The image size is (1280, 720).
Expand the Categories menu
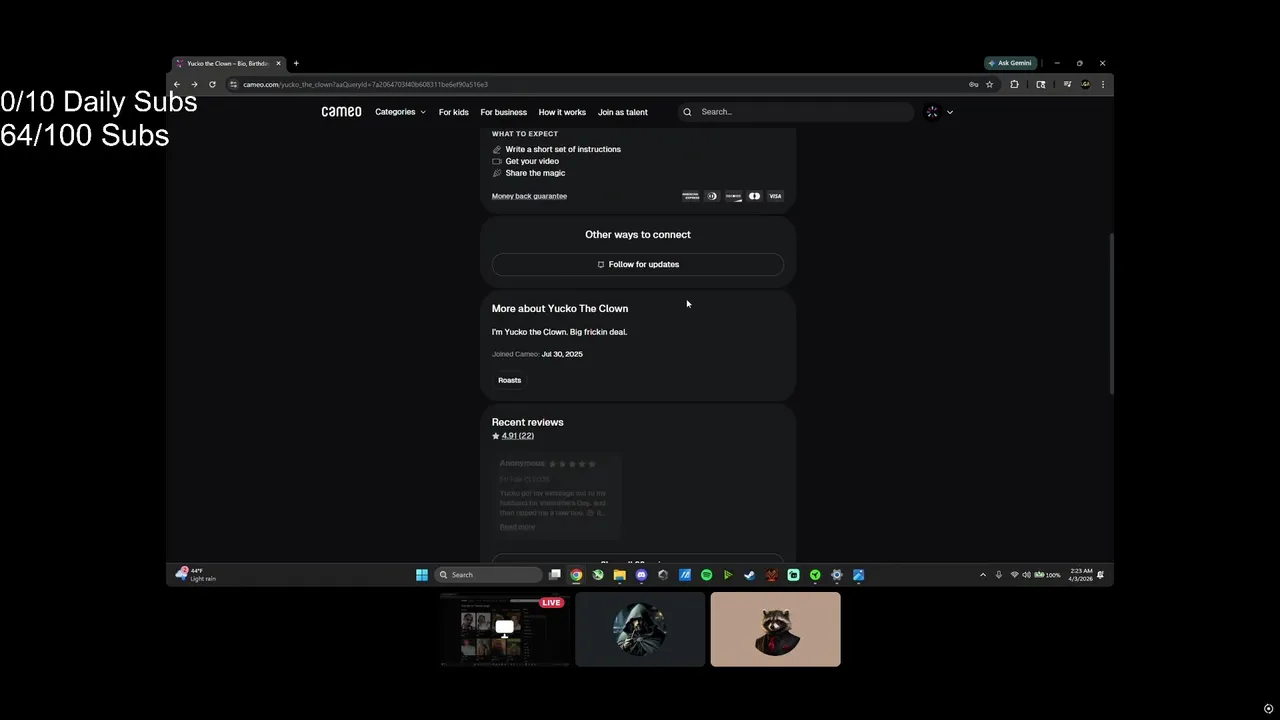[400, 112]
